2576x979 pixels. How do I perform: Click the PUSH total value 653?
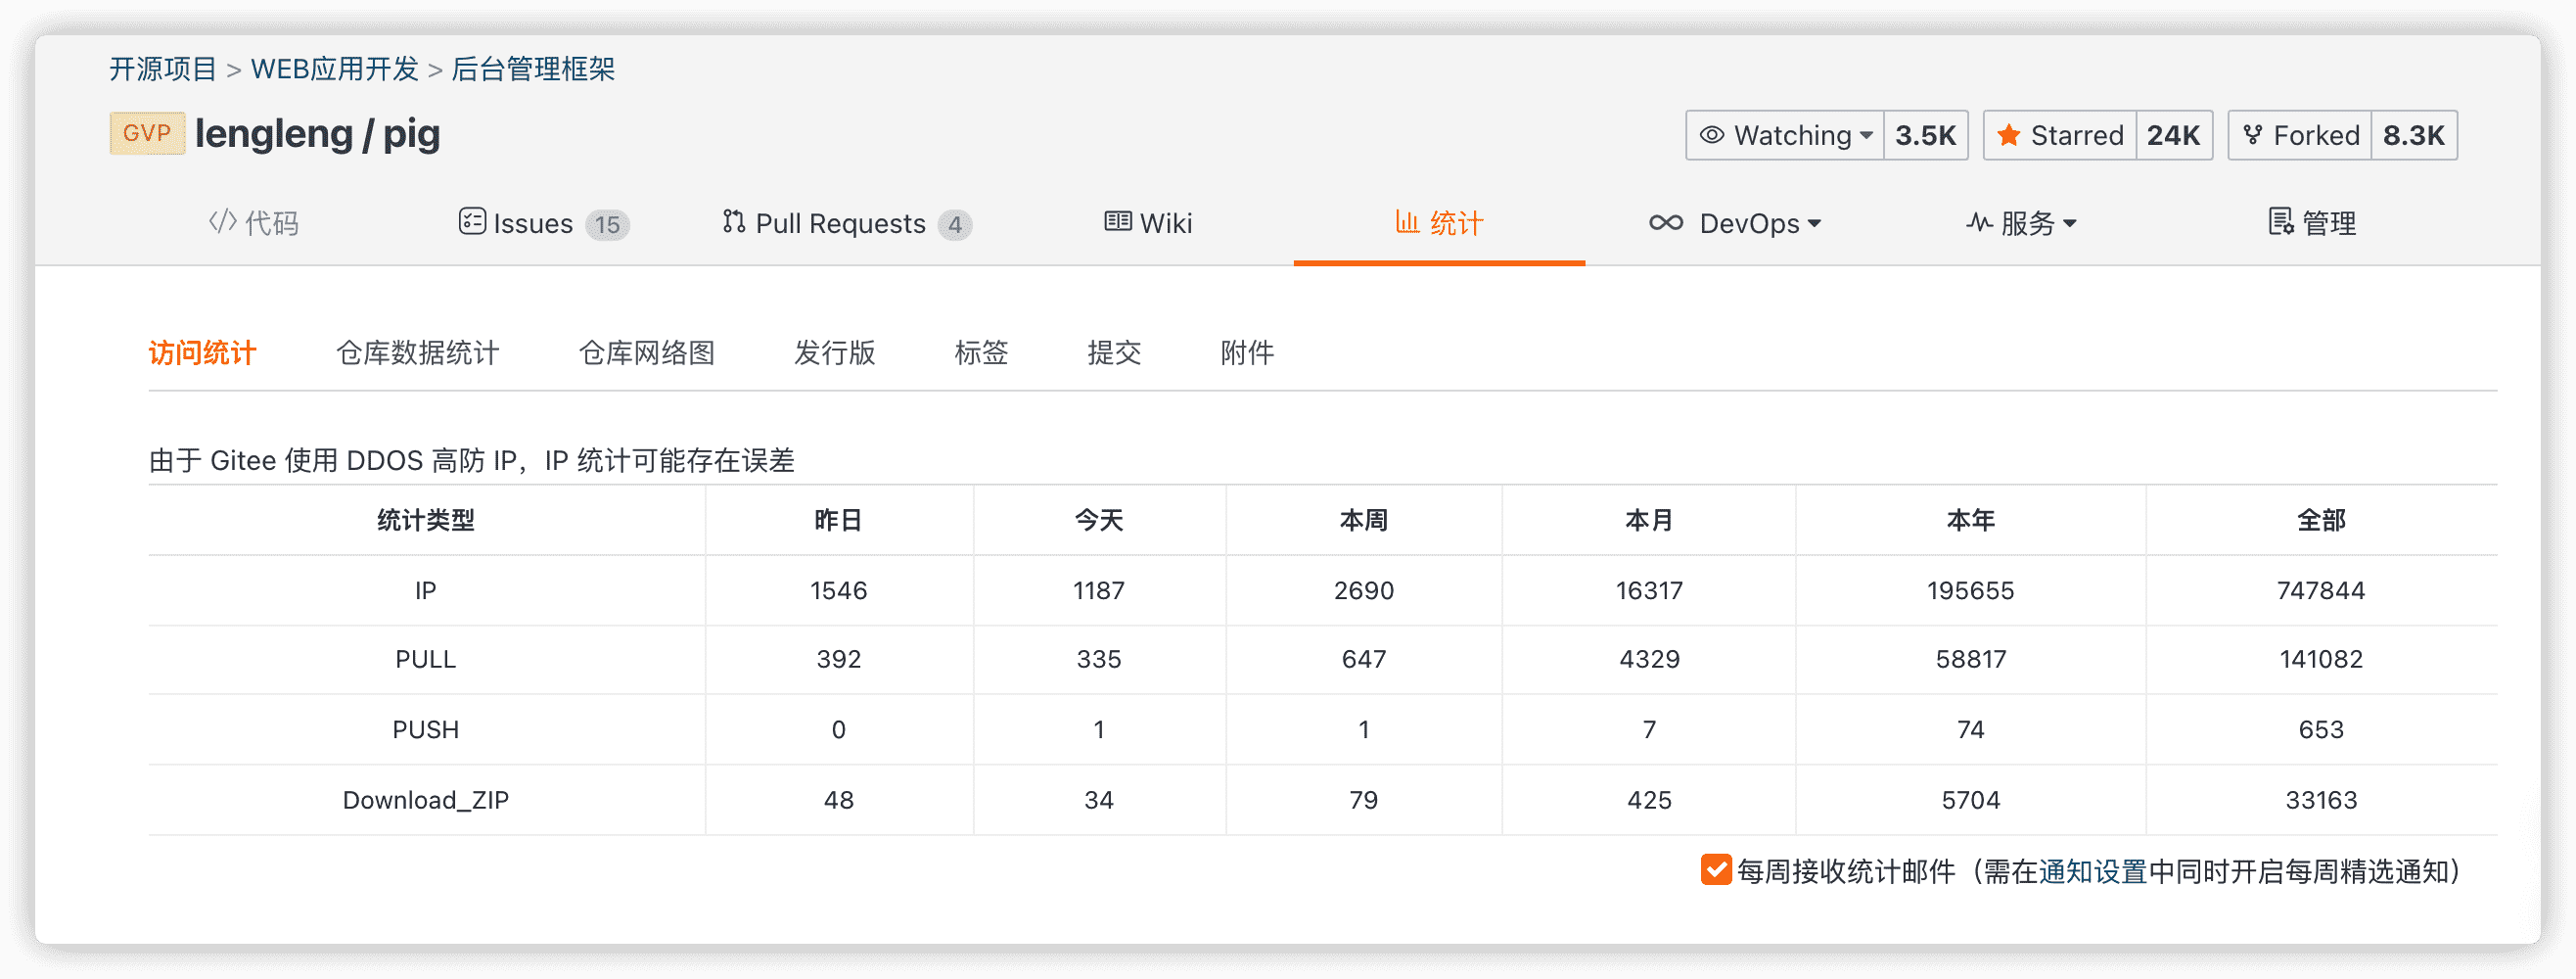coord(2321,730)
